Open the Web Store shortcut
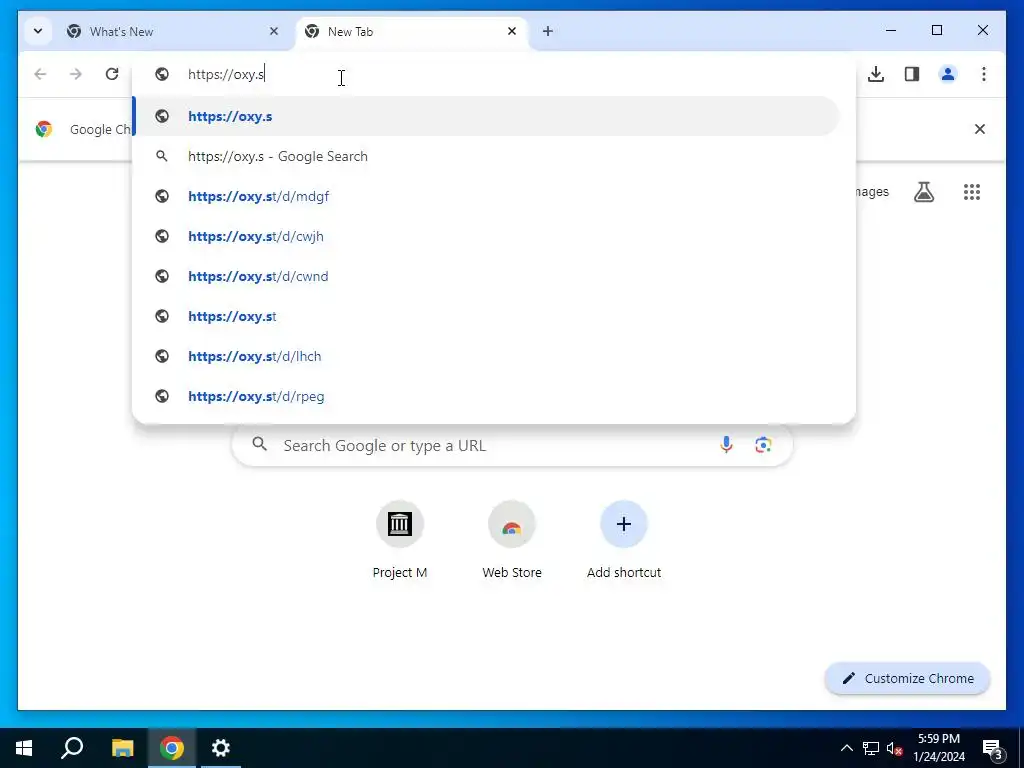Viewport: 1024px width, 768px height. [x=512, y=540]
